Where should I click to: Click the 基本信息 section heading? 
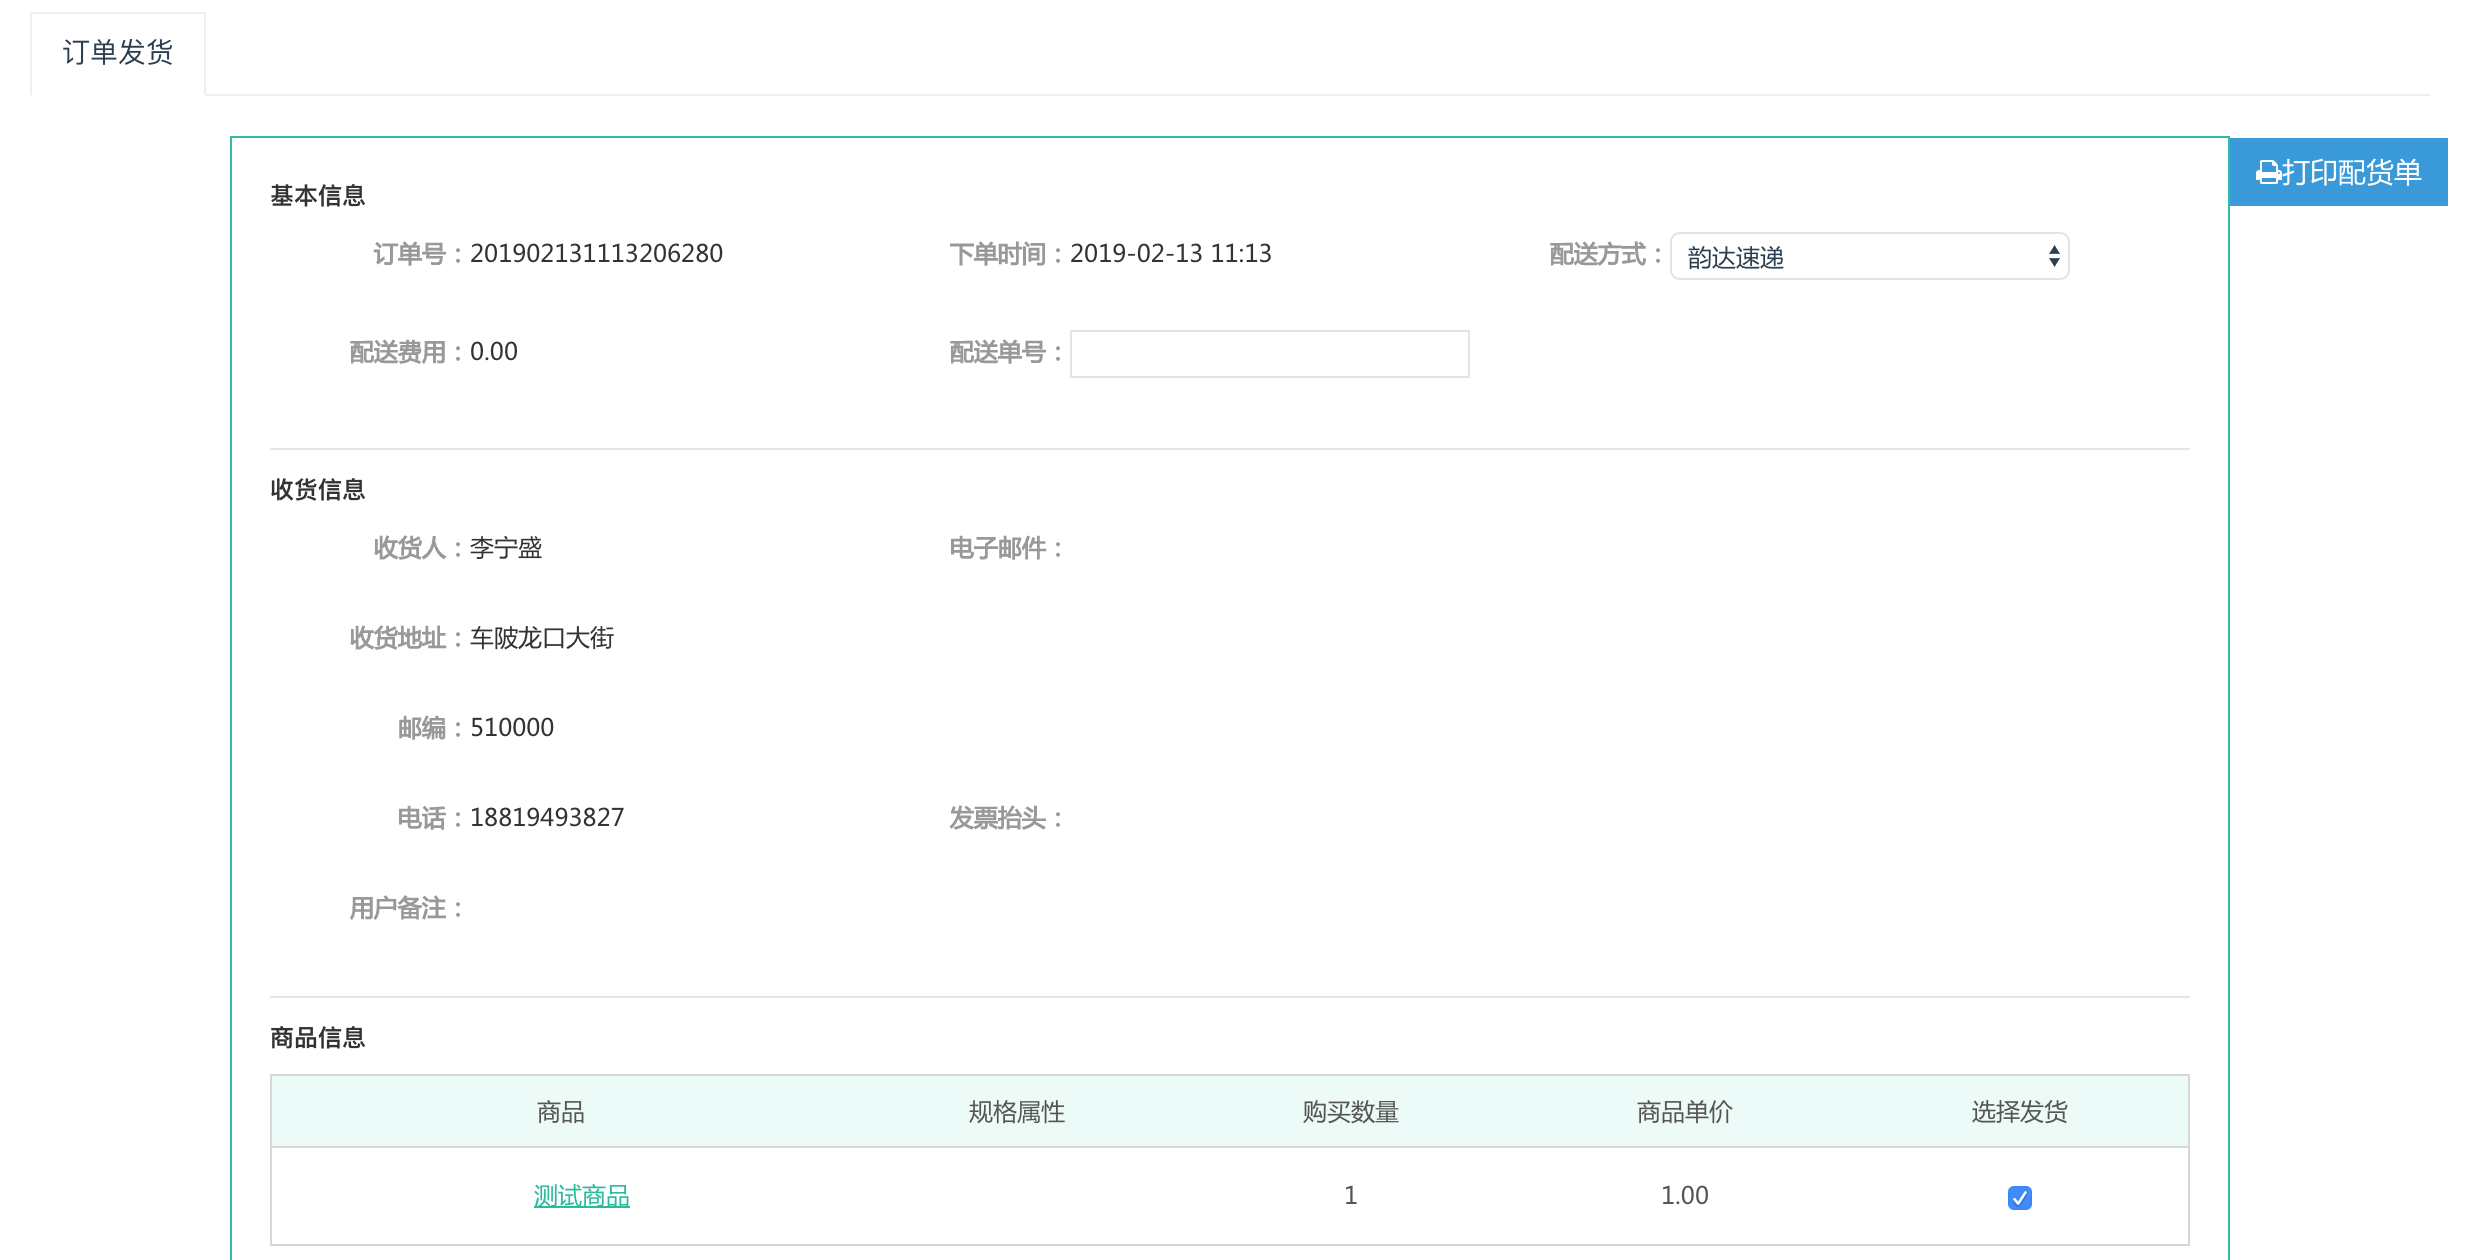pyautogui.click(x=318, y=196)
